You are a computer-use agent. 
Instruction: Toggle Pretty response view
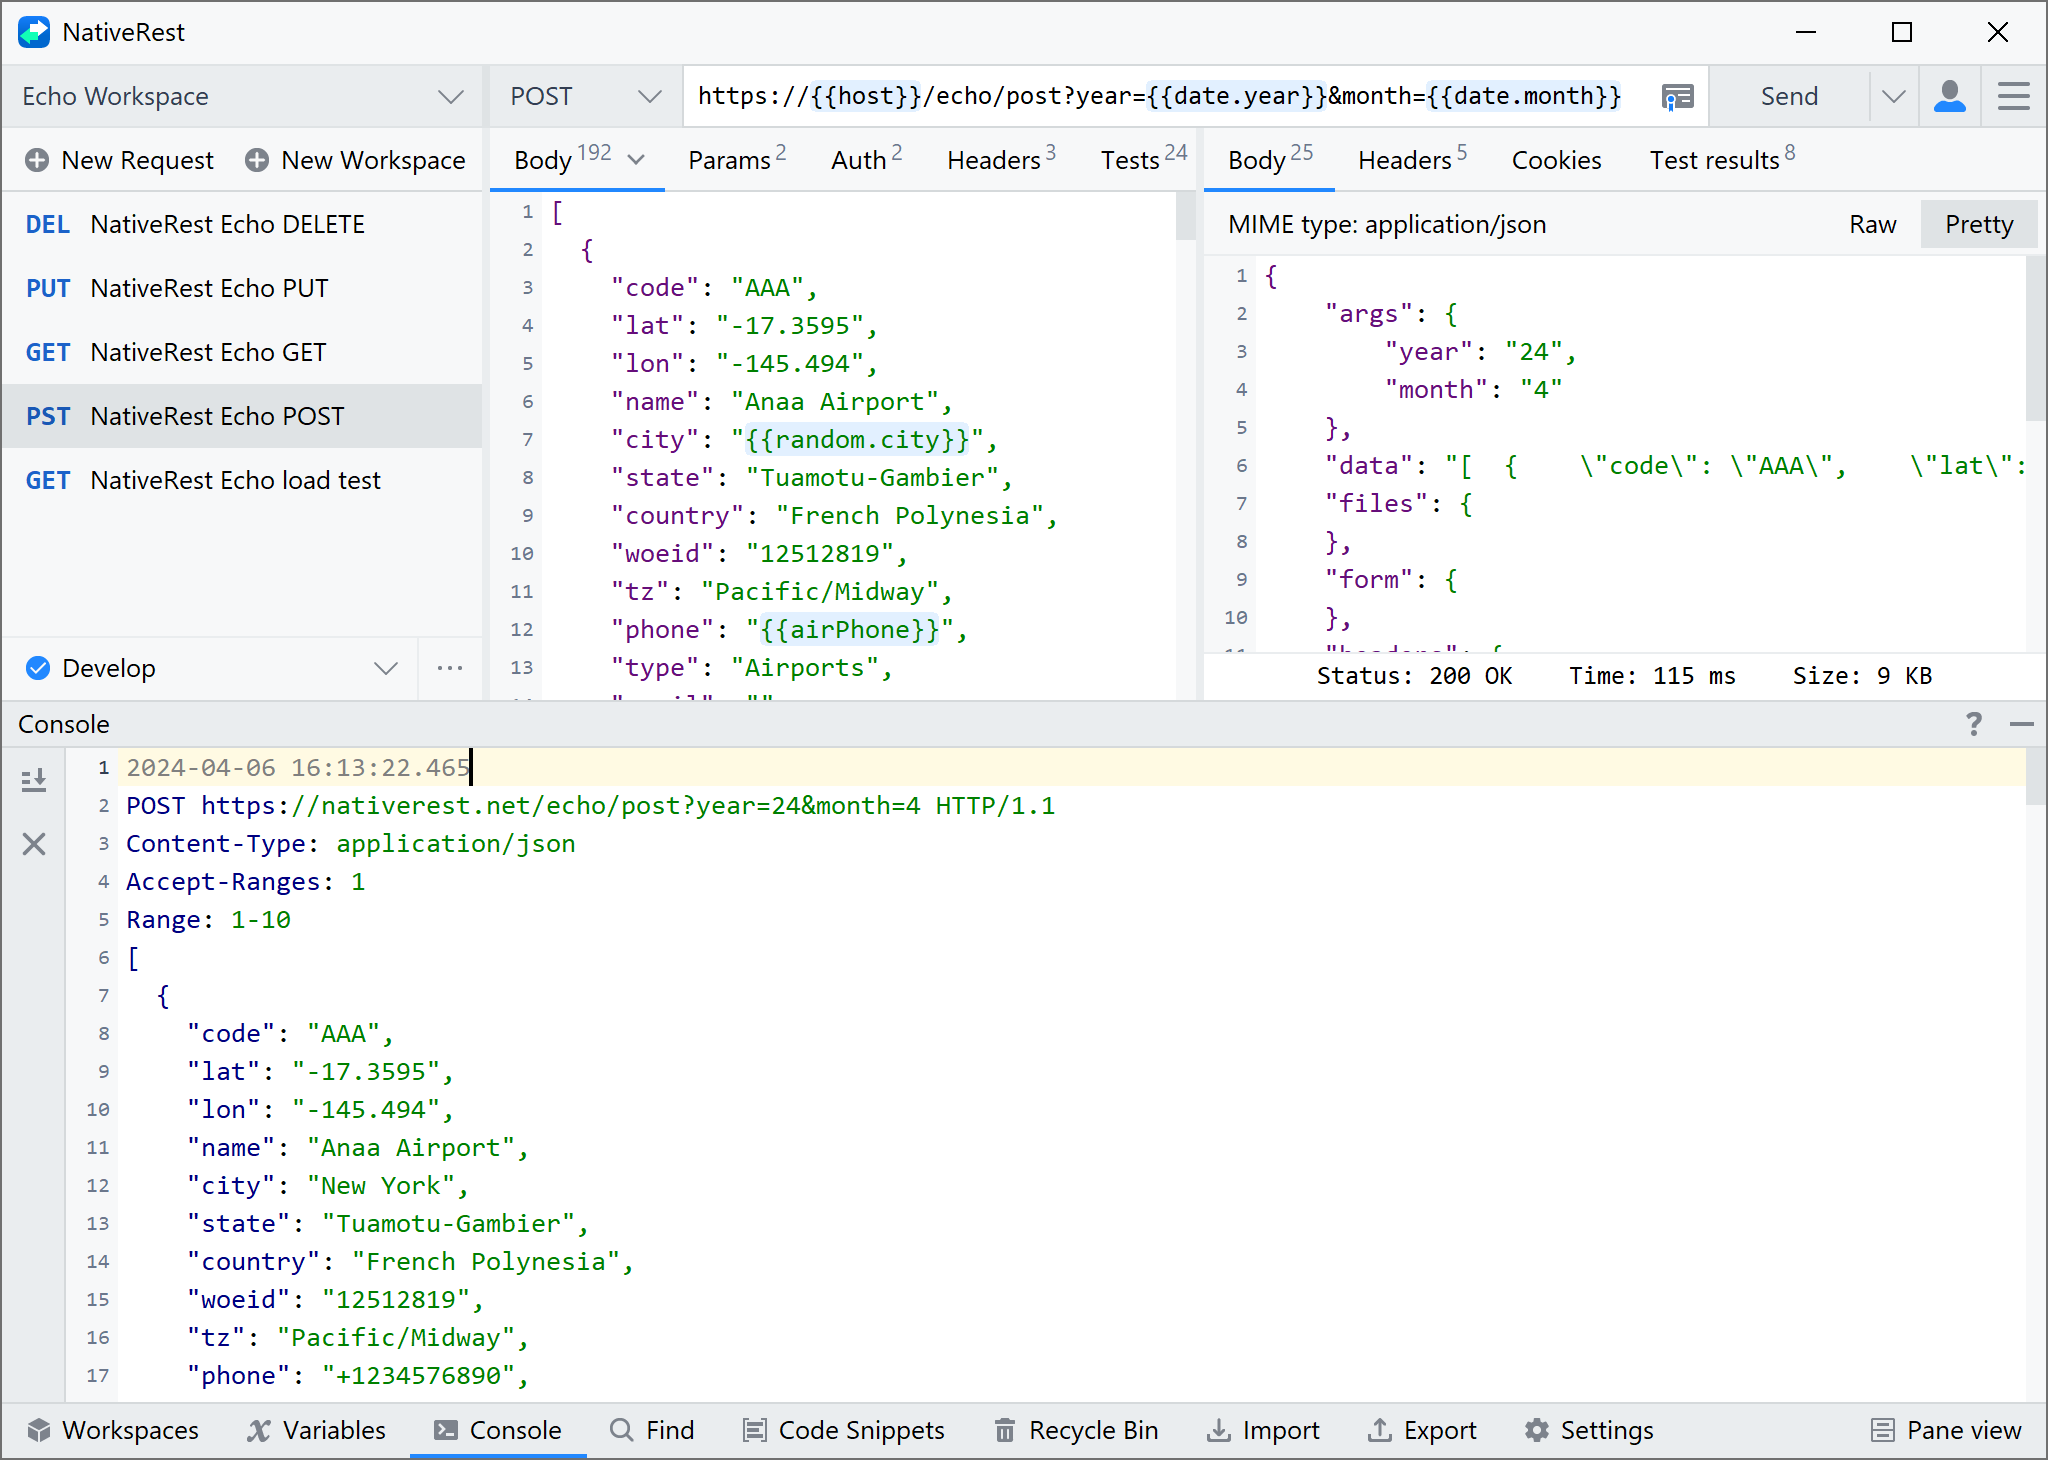(1977, 224)
